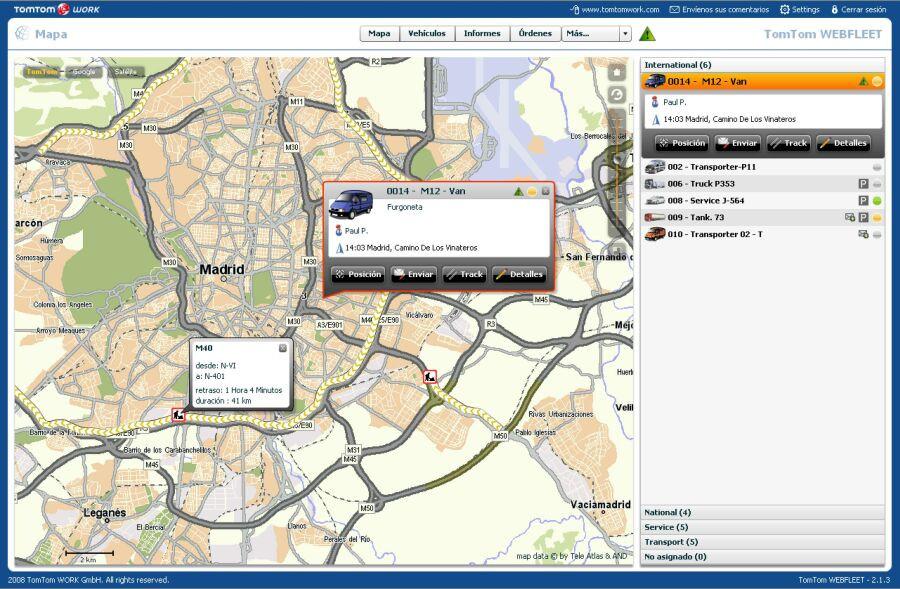Click the green alert triangle next to Más
Viewport: 900px width, 589px height.
coord(647,34)
